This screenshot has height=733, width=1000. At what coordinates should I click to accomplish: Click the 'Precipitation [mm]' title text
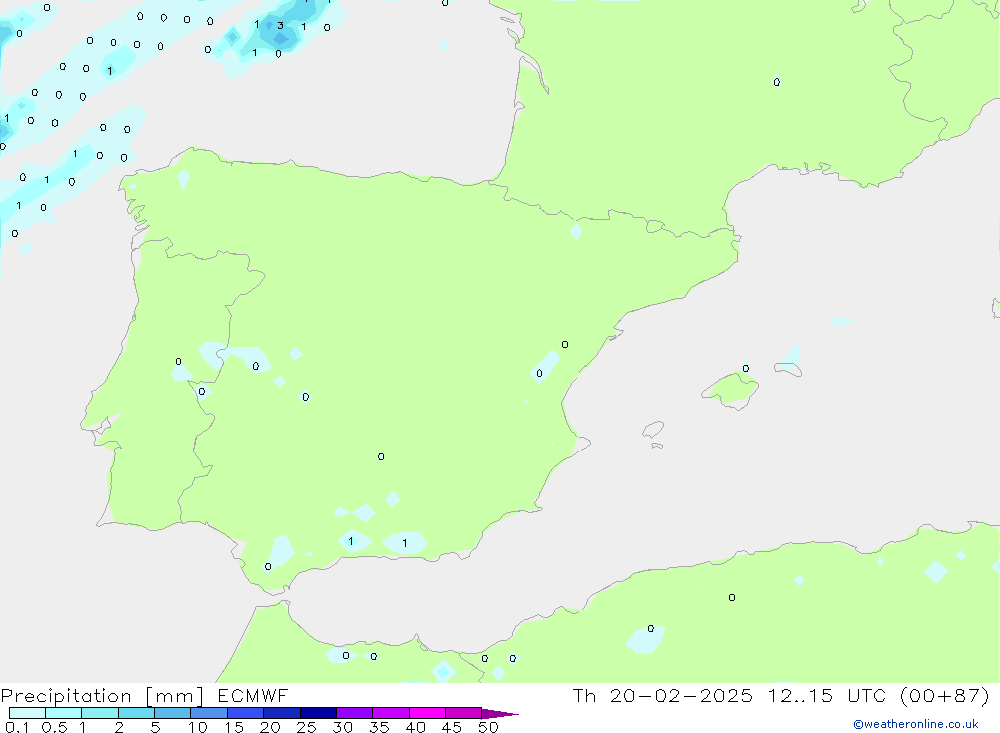click(102, 696)
